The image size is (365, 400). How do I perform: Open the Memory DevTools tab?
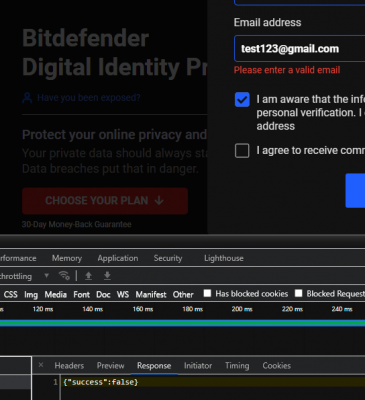point(67,258)
